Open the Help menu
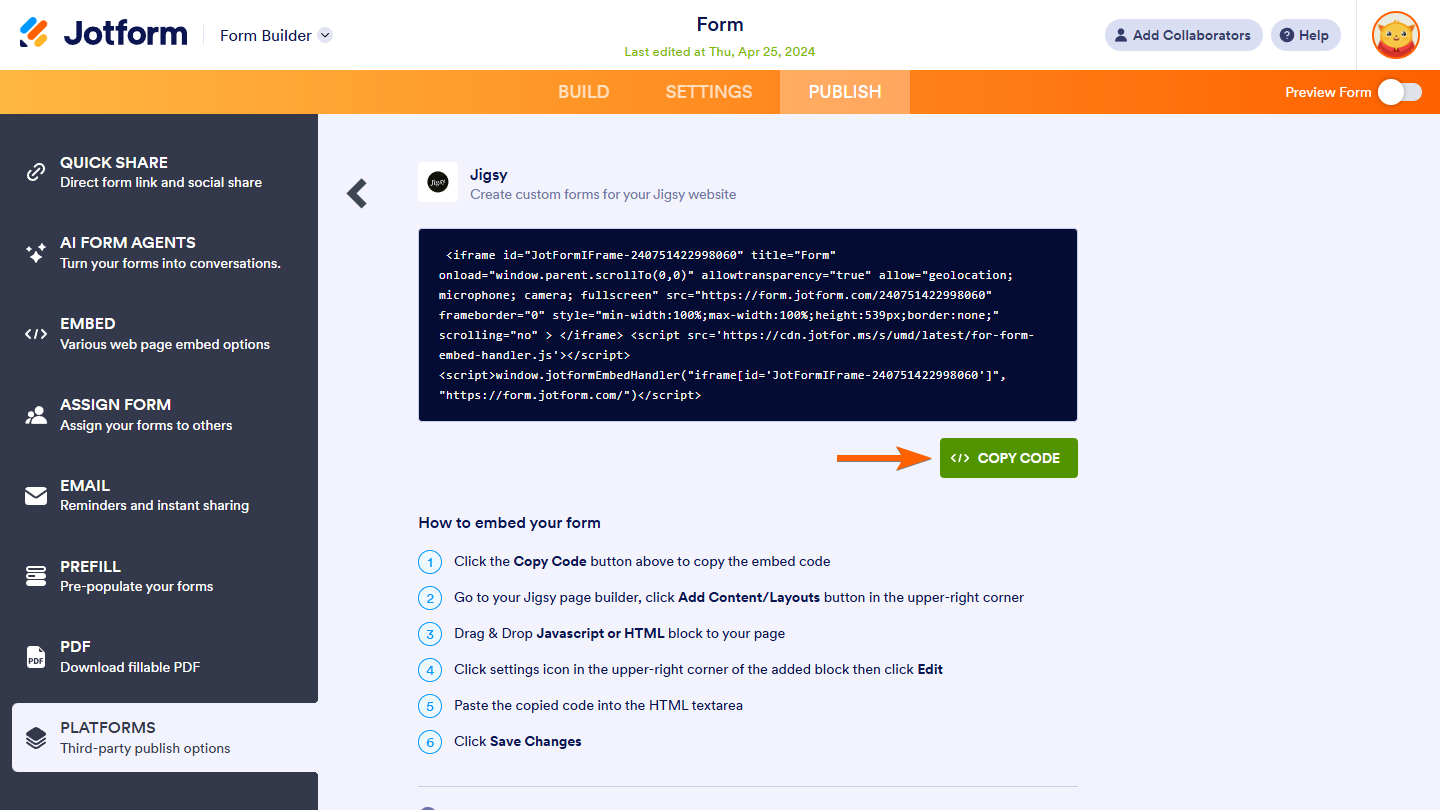 [1306, 35]
